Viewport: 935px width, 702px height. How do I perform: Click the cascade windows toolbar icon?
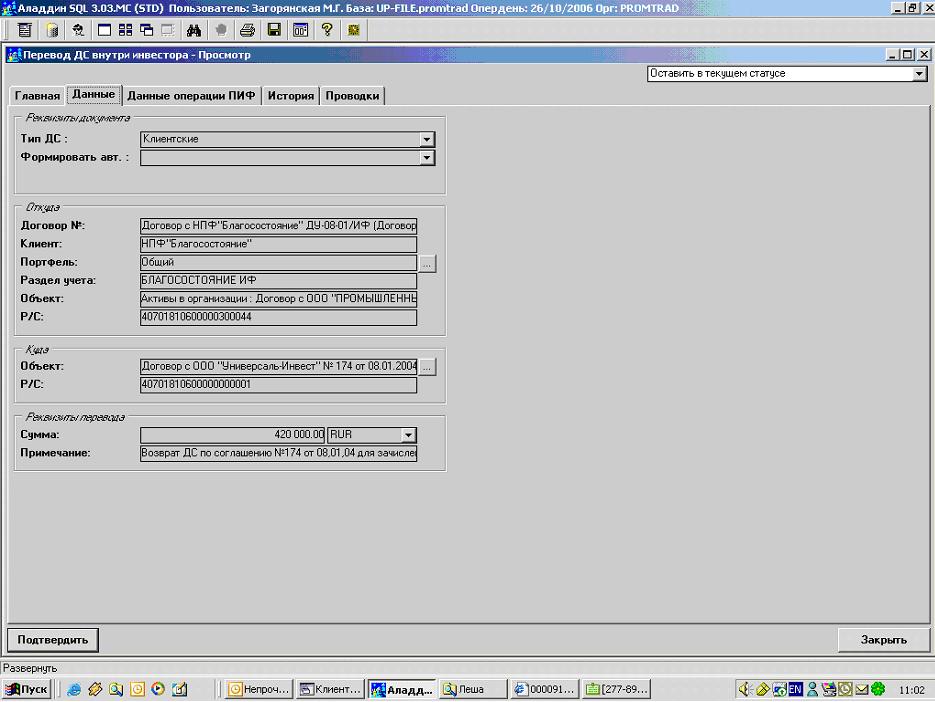147,30
